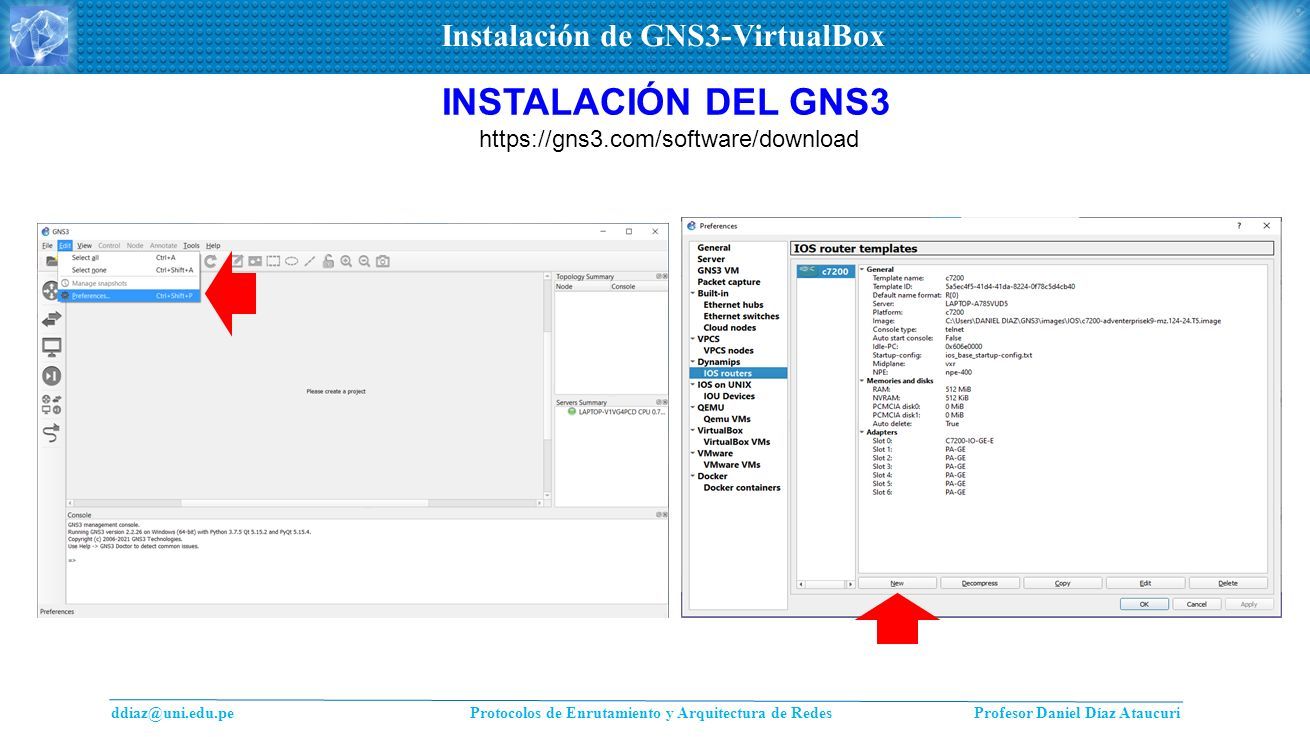Click the Delete template button

1228,583
